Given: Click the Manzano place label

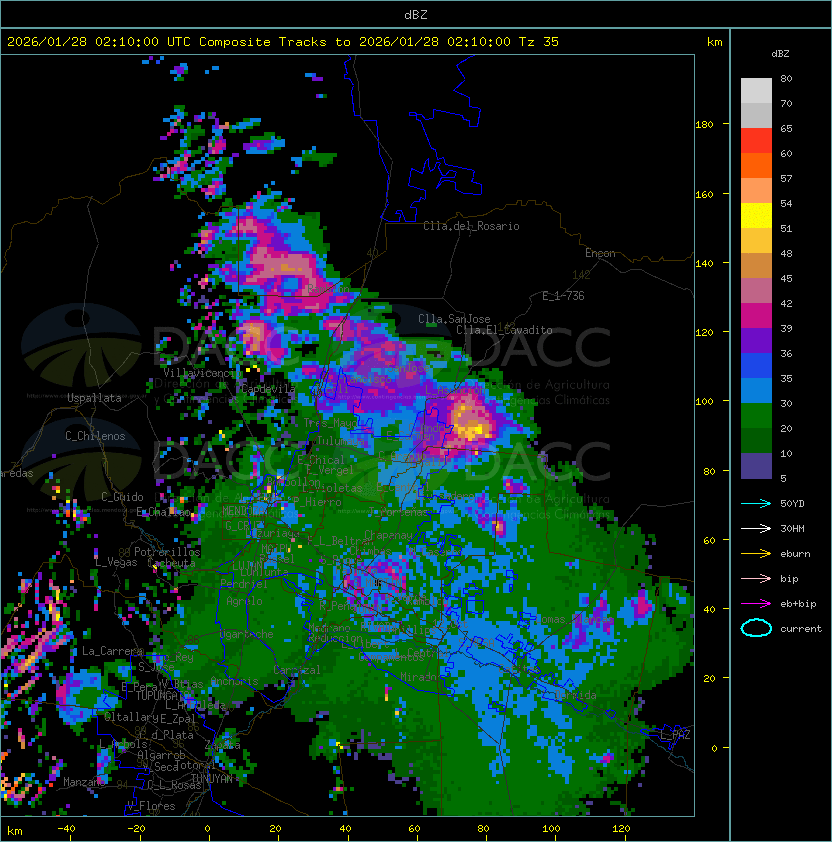Looking at the screenshot, I should [x=84, y=782].
